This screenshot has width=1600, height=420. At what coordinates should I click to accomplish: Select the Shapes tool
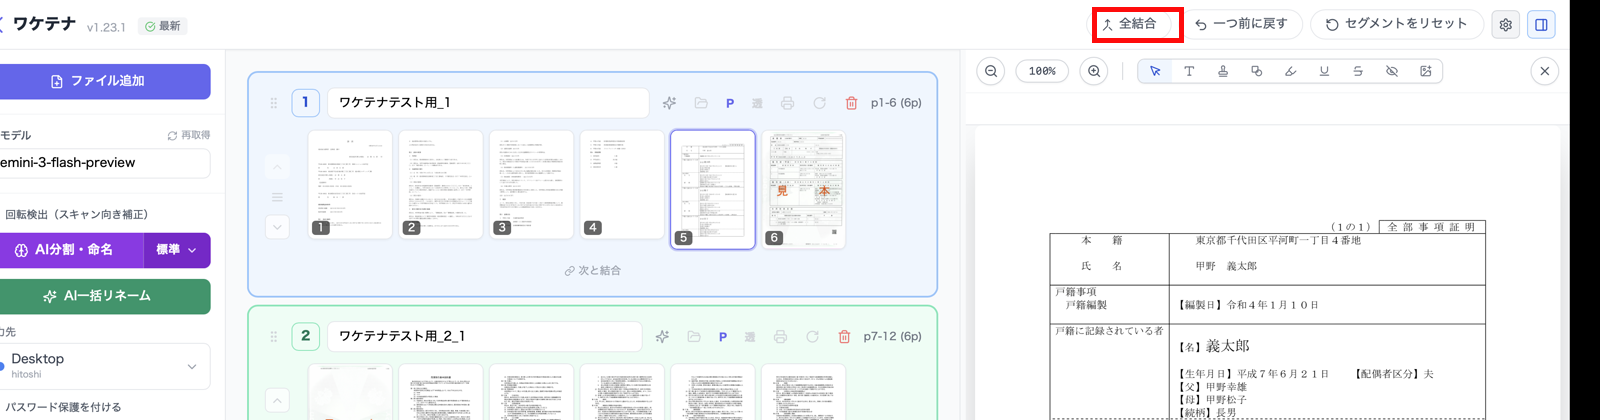(1257, 71)
